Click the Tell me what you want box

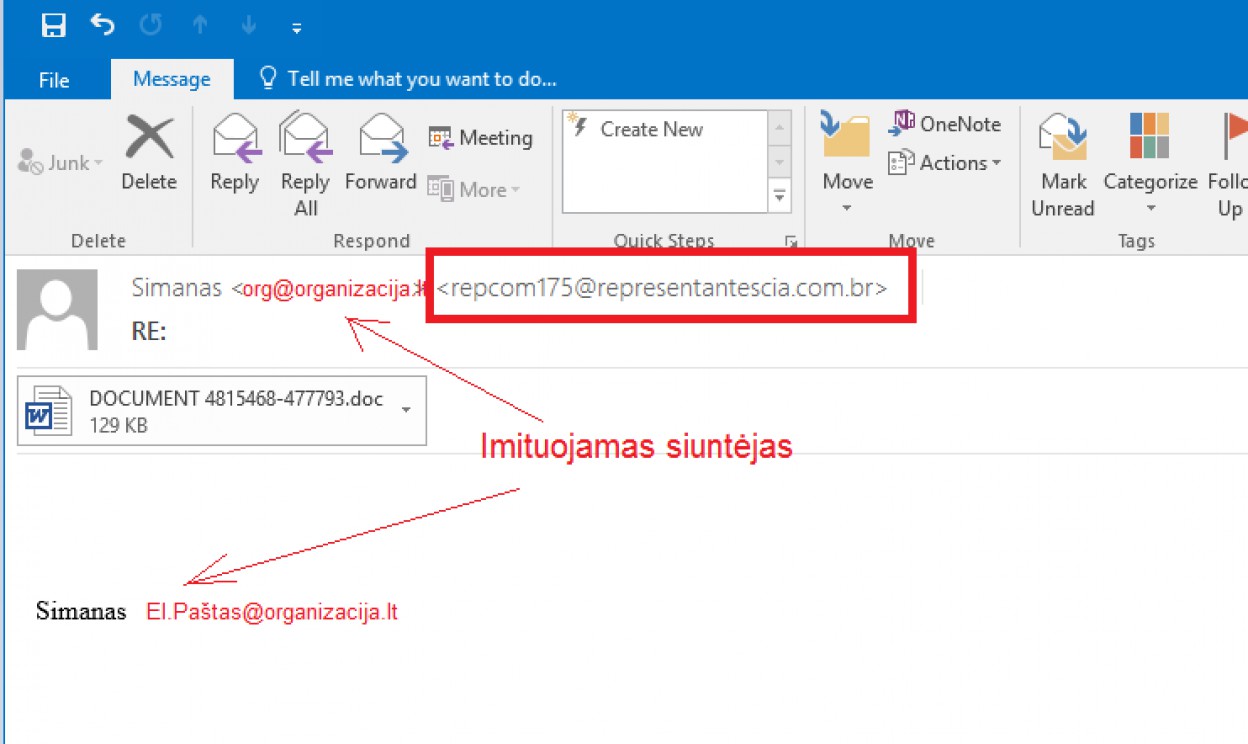(421, 79)
